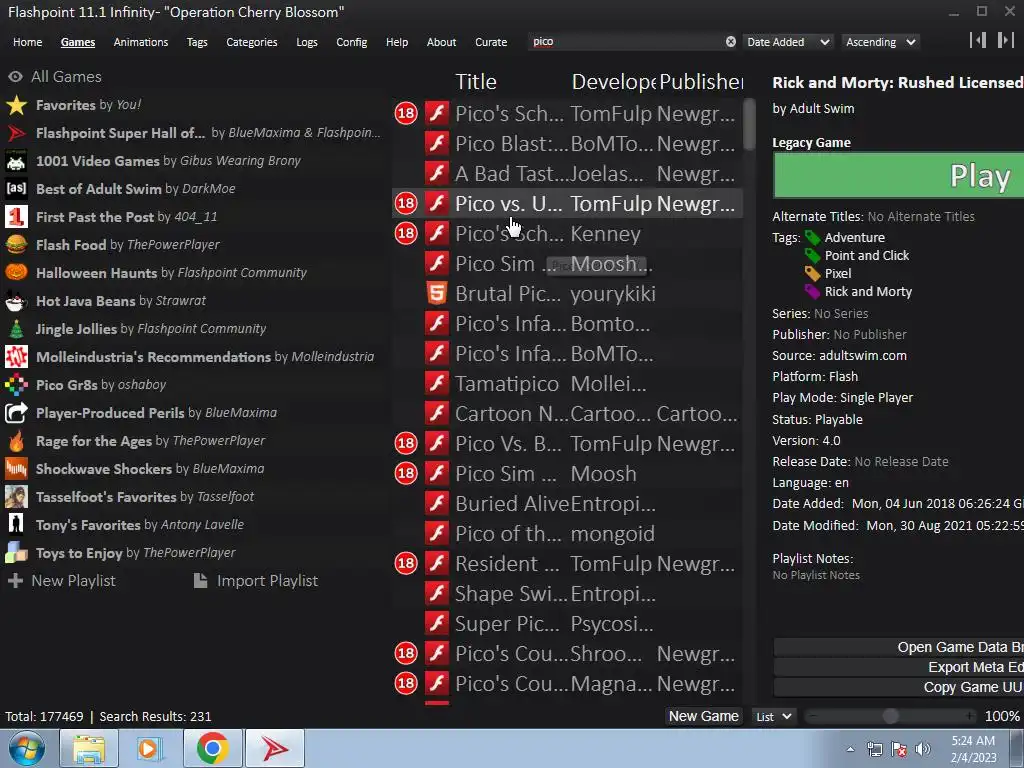Open the Date Added sort dropdown

(789, 42)
